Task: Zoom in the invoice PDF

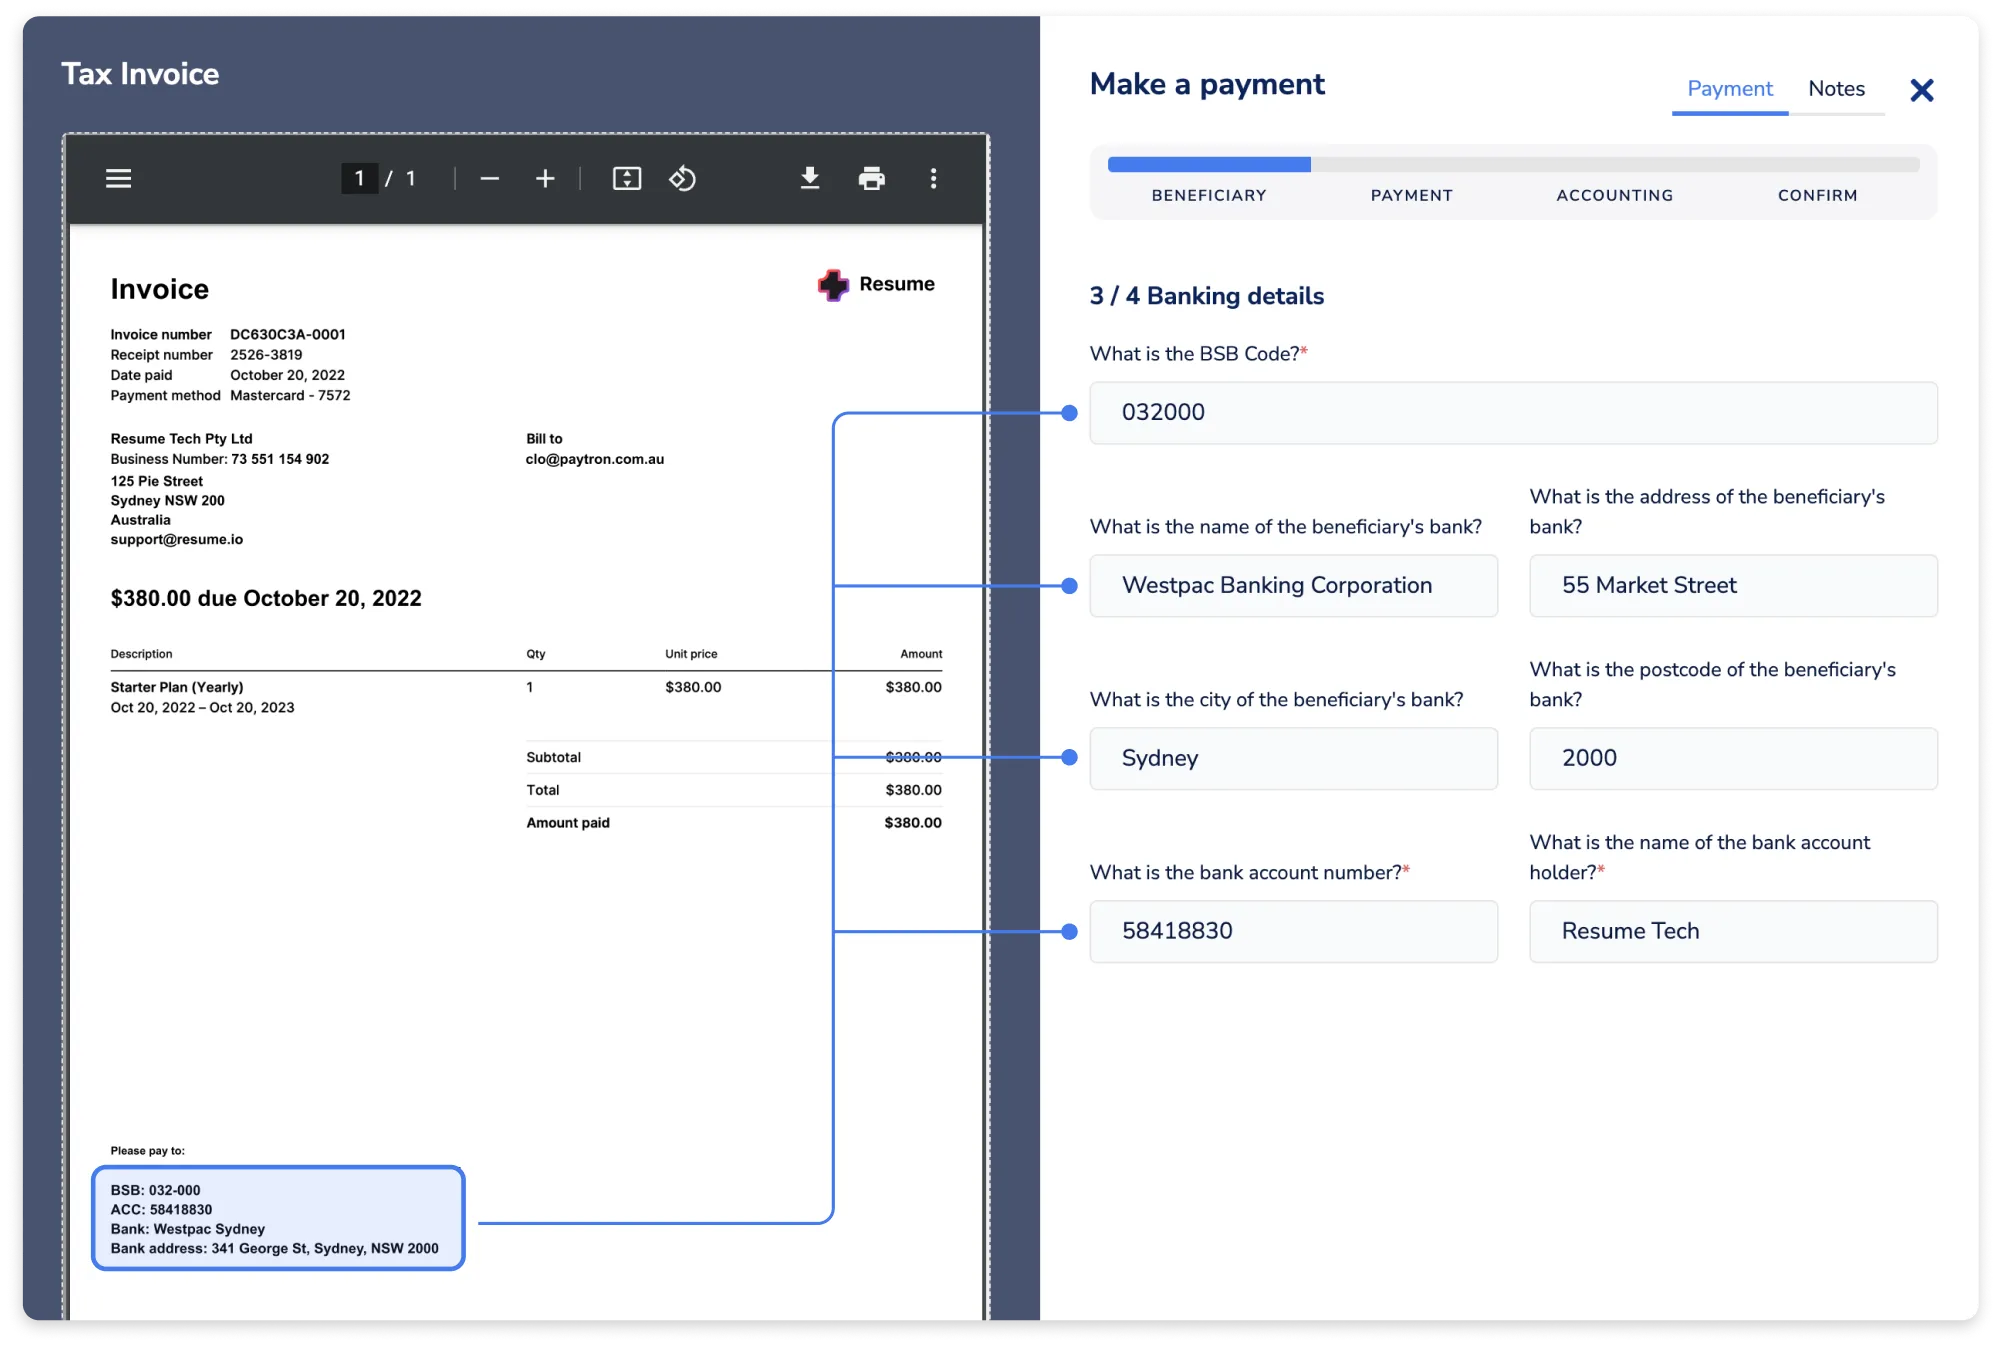Action: (x=545, y=179)
